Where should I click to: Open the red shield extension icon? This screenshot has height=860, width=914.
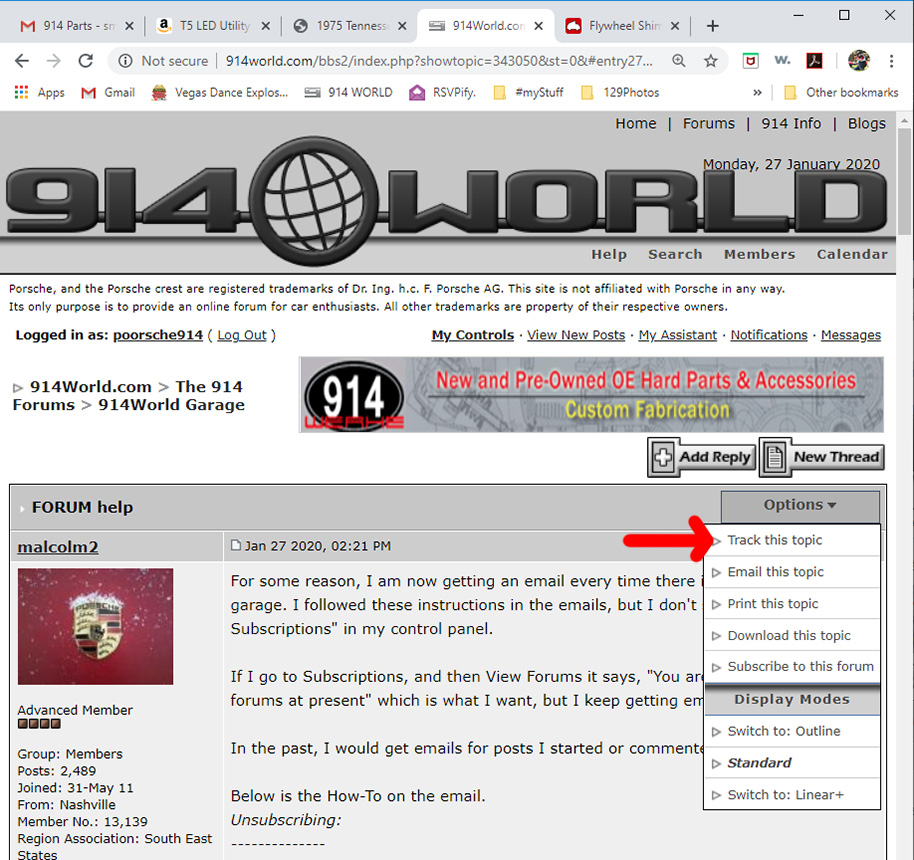point(750,60)
